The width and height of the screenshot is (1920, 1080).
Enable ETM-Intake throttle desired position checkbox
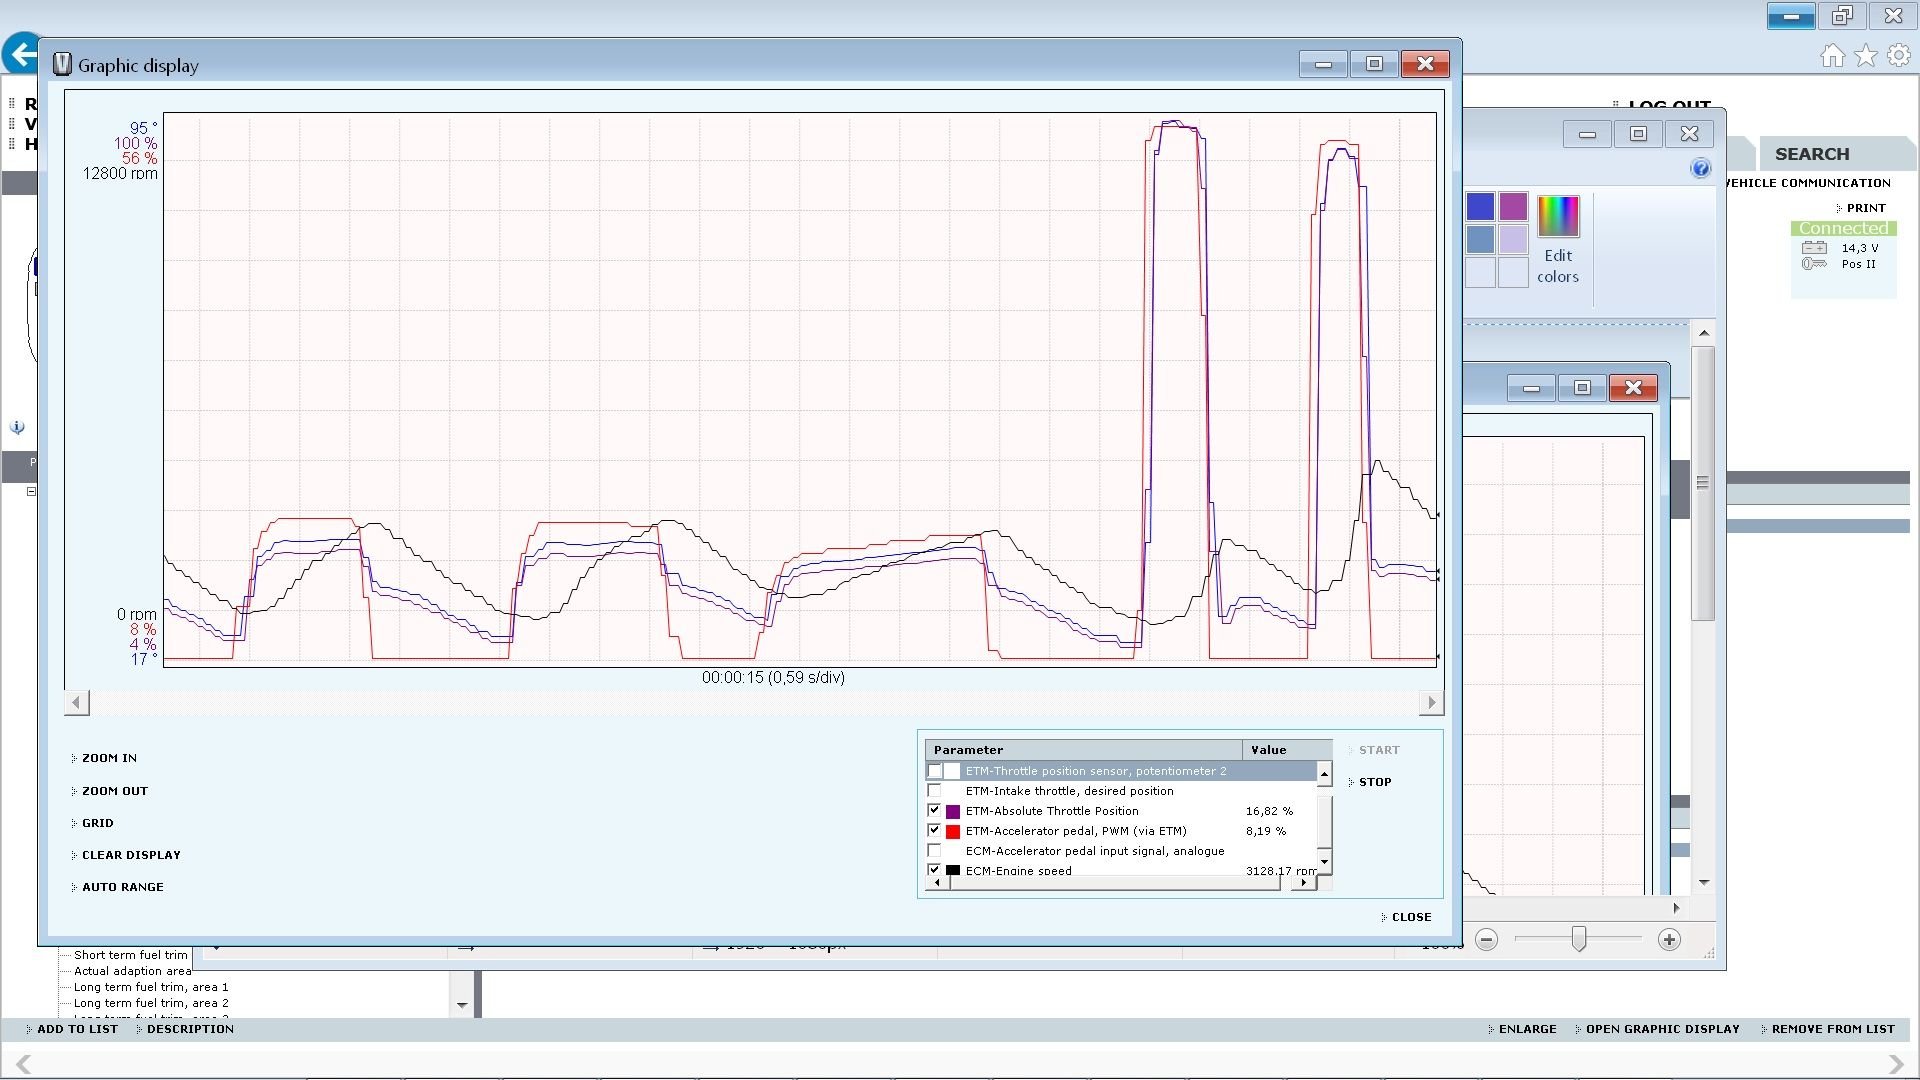(x=934, y=791)
